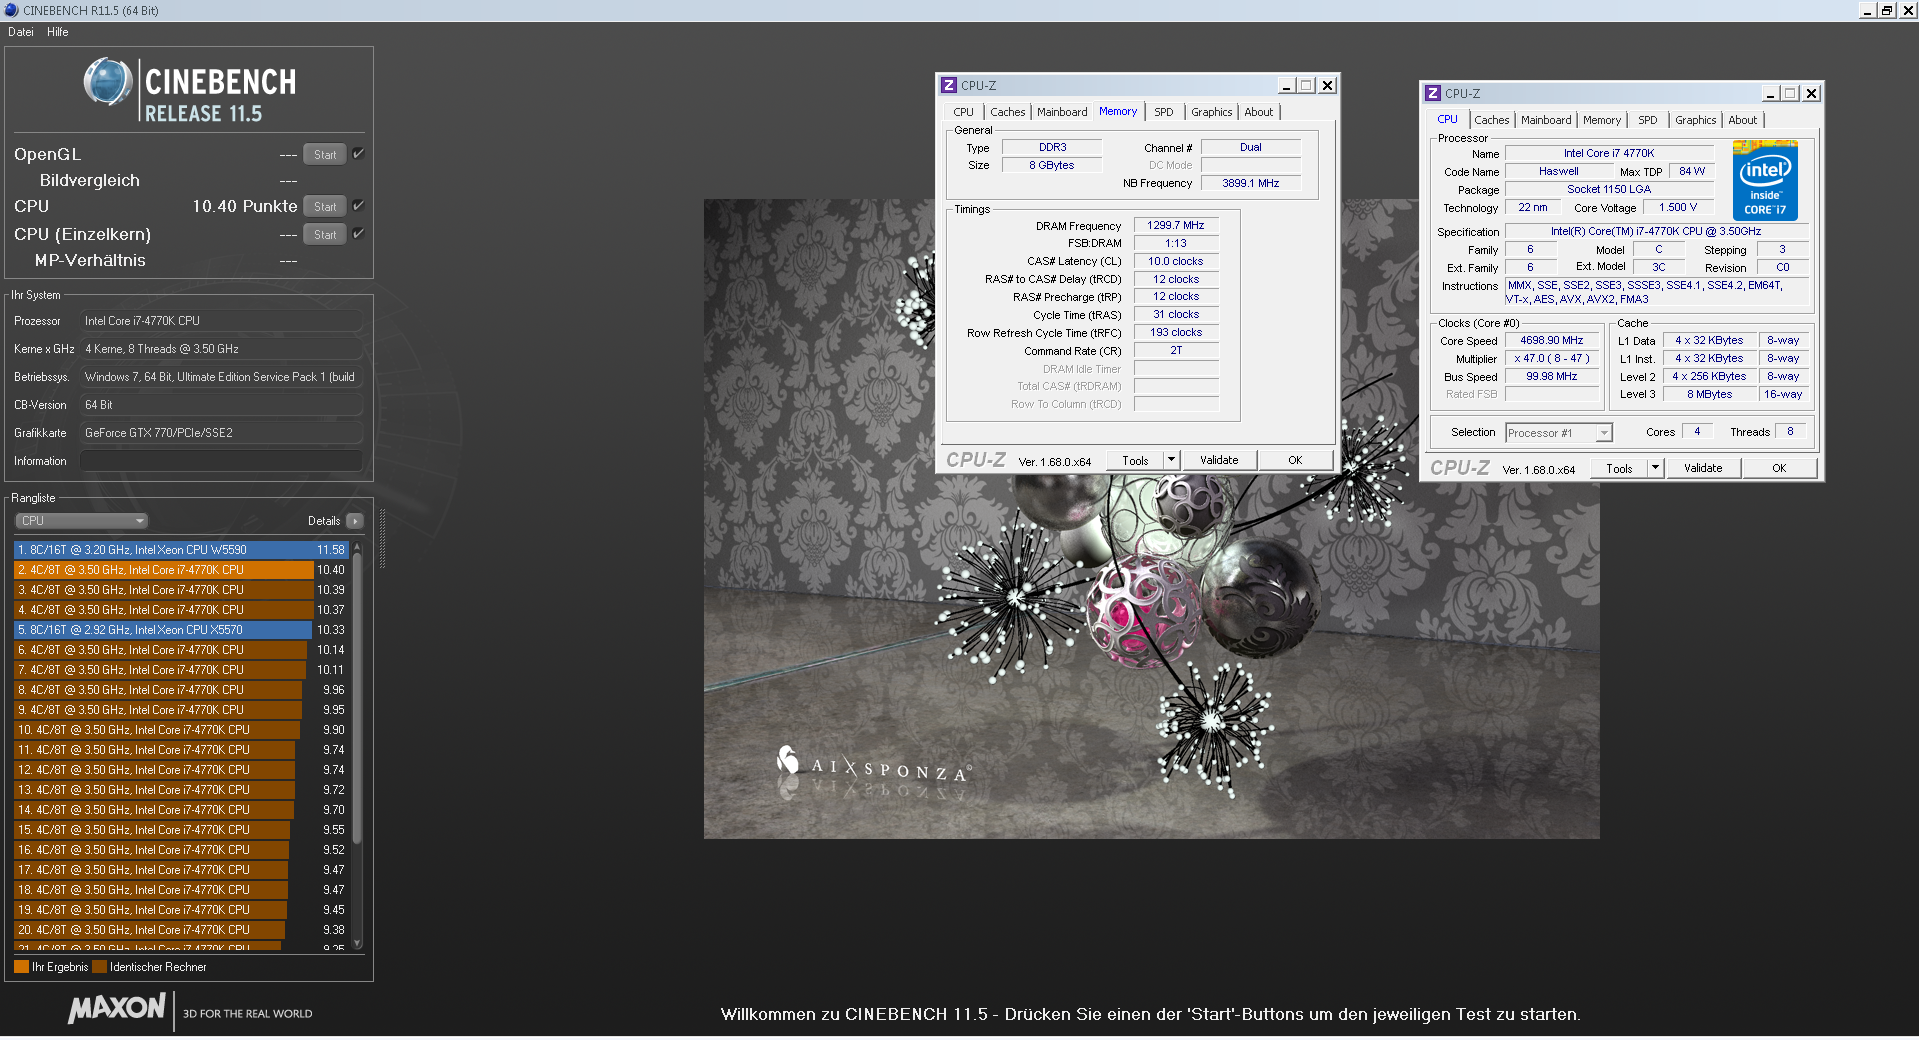This screenshot has width=1919, height=1040.
Task: Click ranking list scroll-up arrow
Action: point(358,548)
